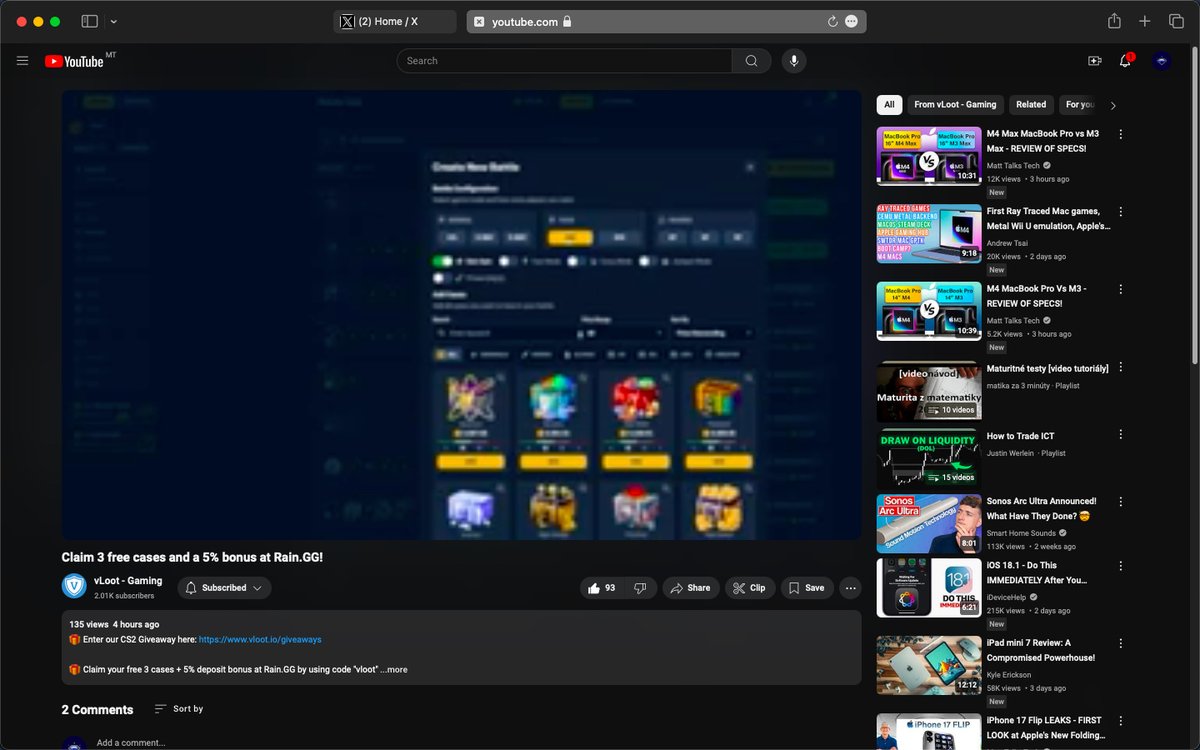Image resolution: width=1200 pixels, height=750 pixels.
Task: Open iOS 18.1 Do This IMMEDIATELY title
Action: click(x=1037, y=573)
